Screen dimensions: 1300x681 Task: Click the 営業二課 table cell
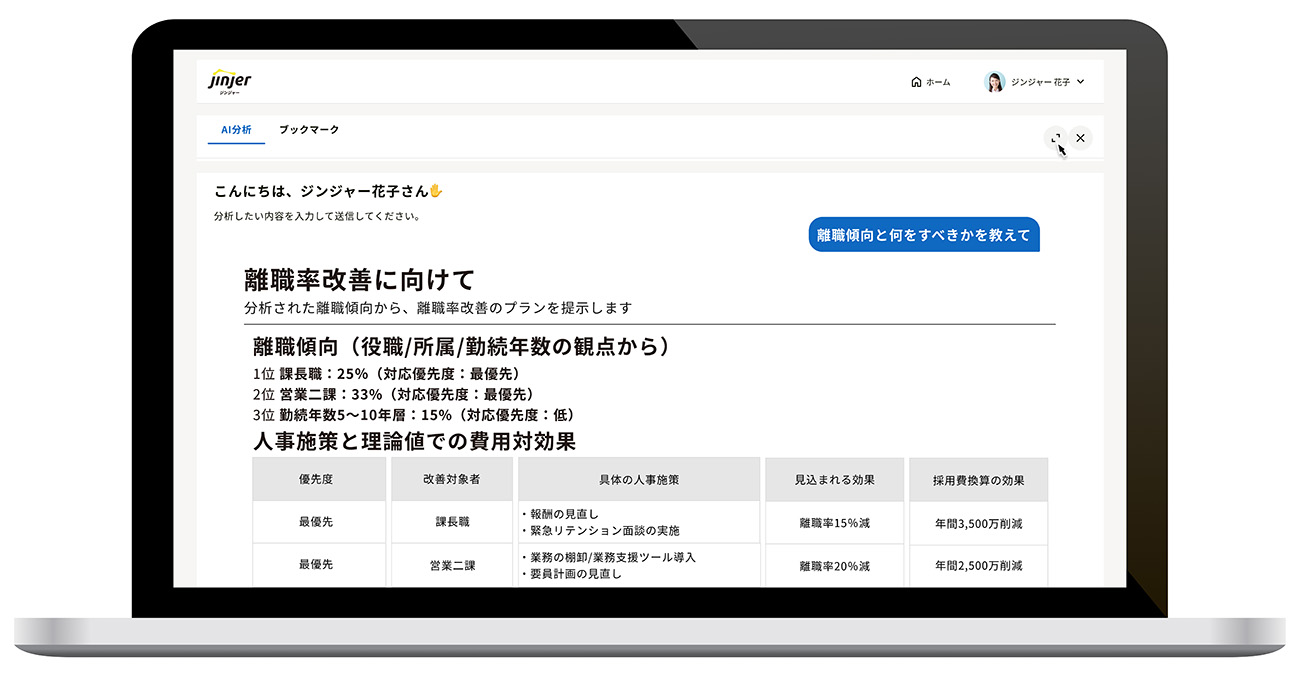[x=450, y=565]
